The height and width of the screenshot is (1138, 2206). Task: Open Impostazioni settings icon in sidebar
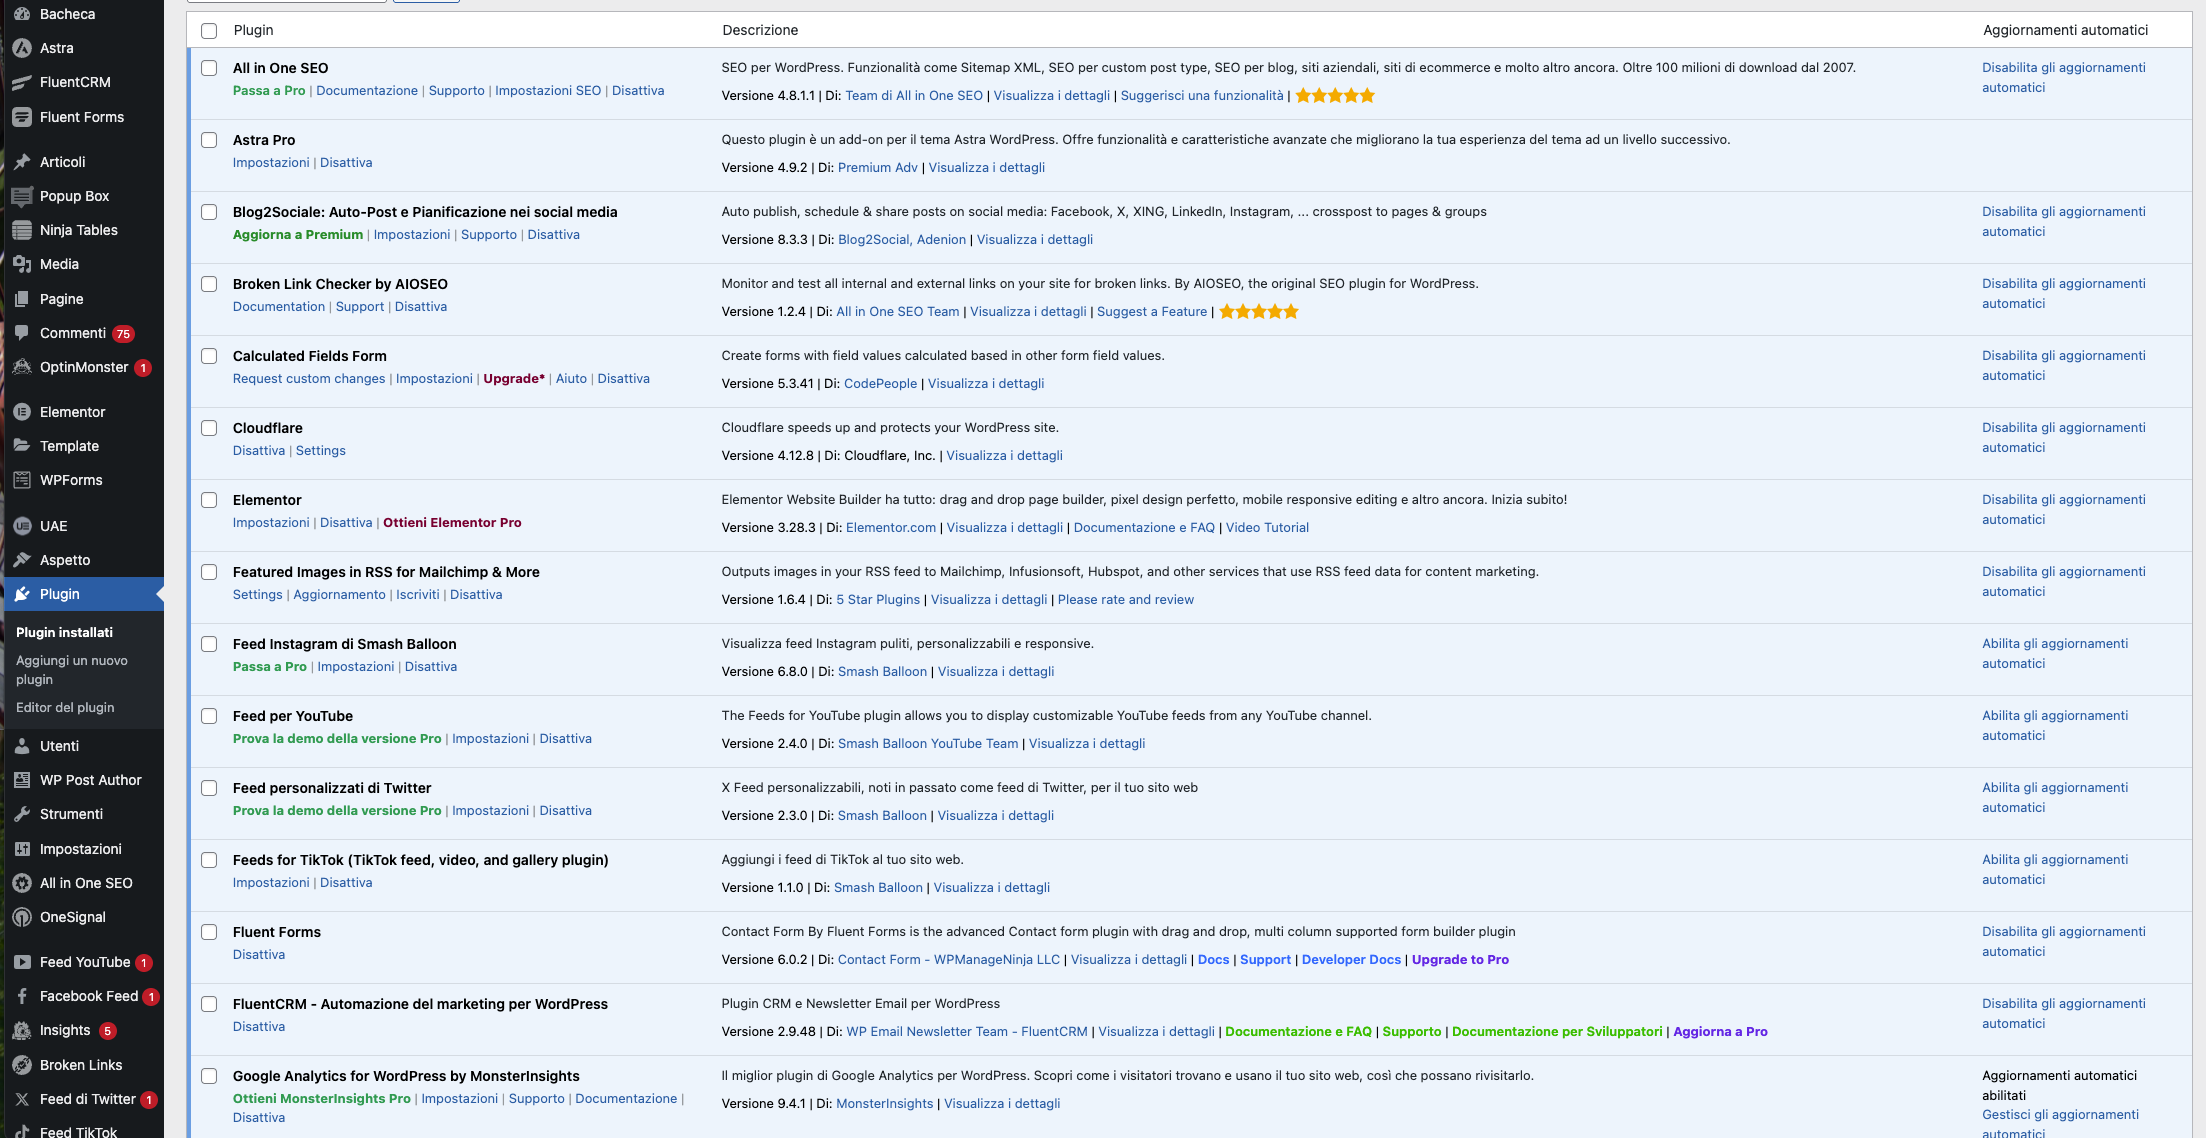point(22,849)
